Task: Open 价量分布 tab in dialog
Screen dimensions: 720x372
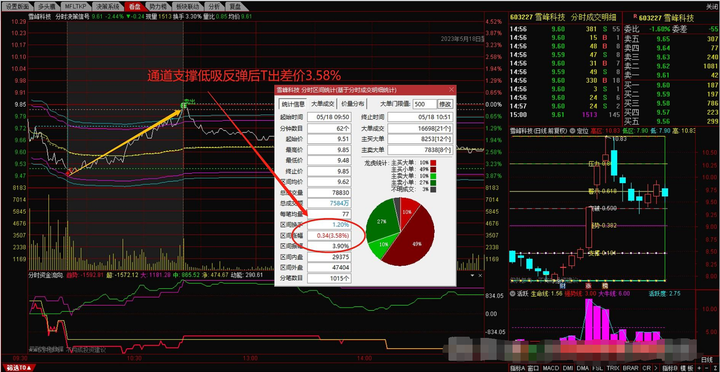Action: [x=353, y=104]
